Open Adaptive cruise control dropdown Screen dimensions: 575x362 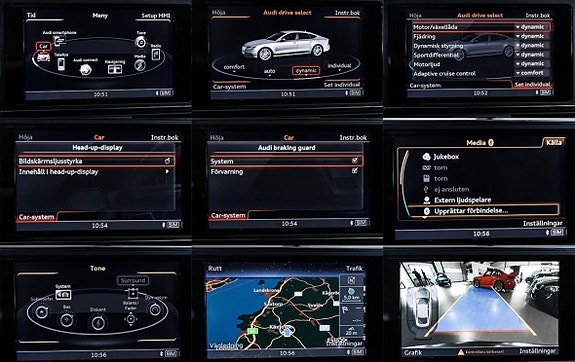[x=532, y=73]
